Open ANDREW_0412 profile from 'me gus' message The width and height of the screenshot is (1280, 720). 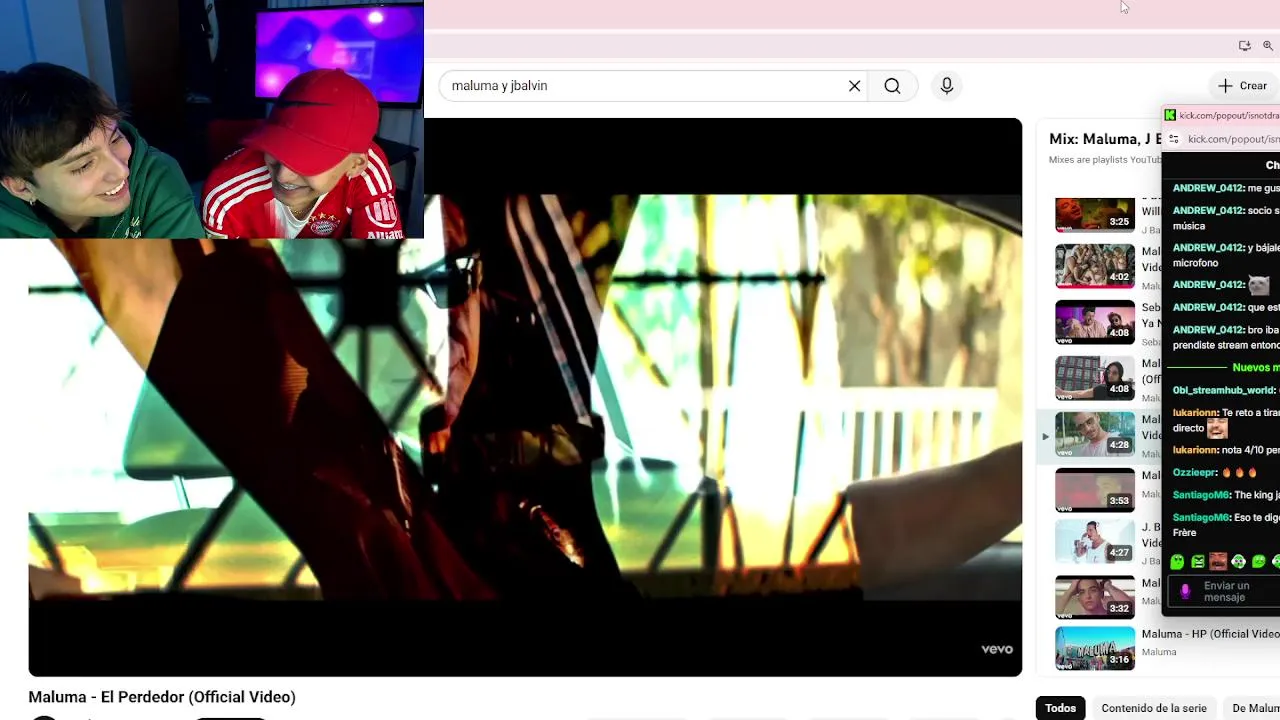[1209, 188]
